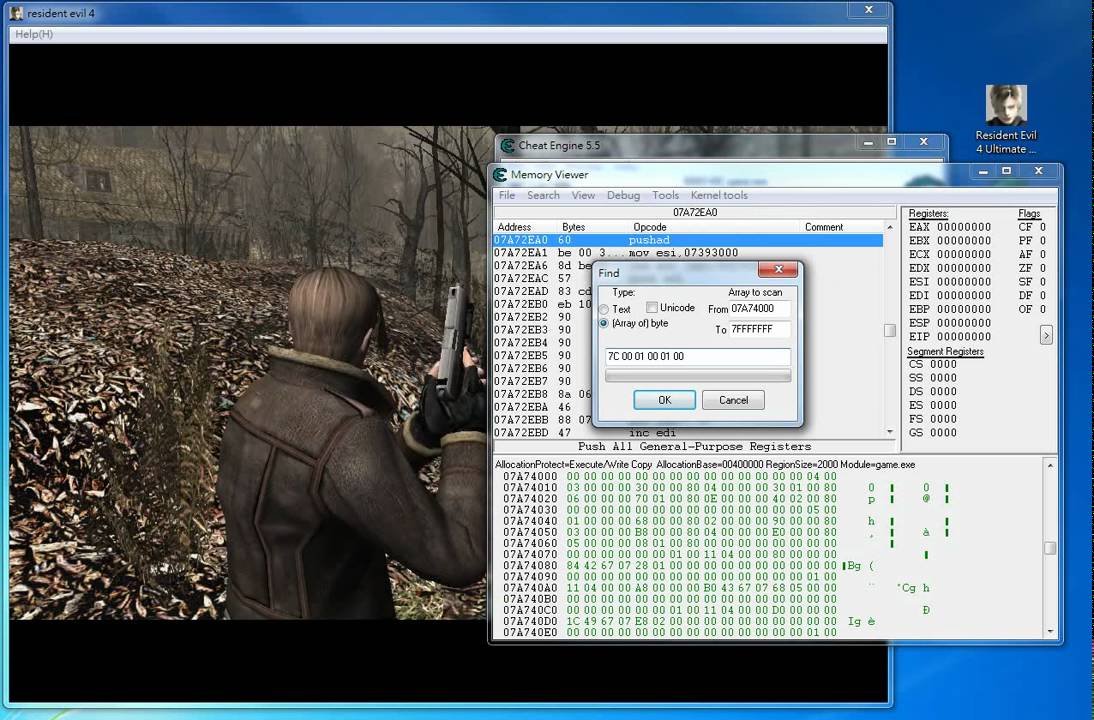Click the EIP register value
1094x720 pixels.
[x=964, y=336]
